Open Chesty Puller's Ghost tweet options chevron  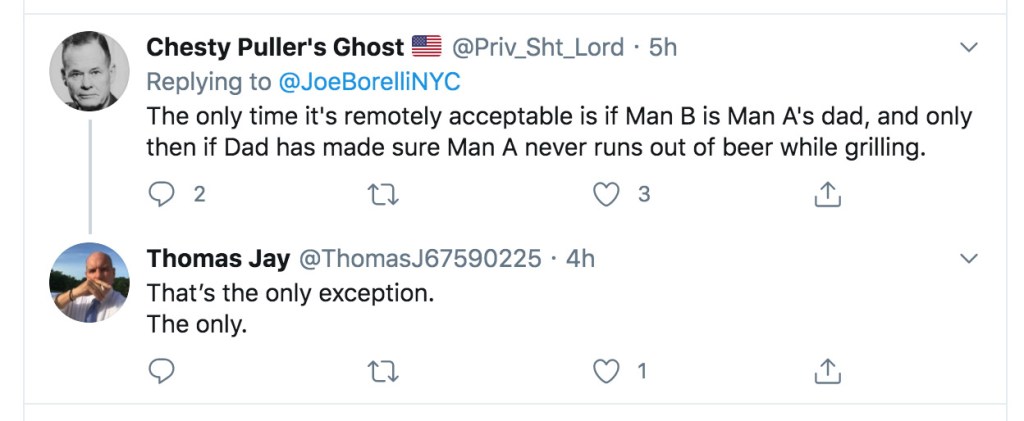968,47
